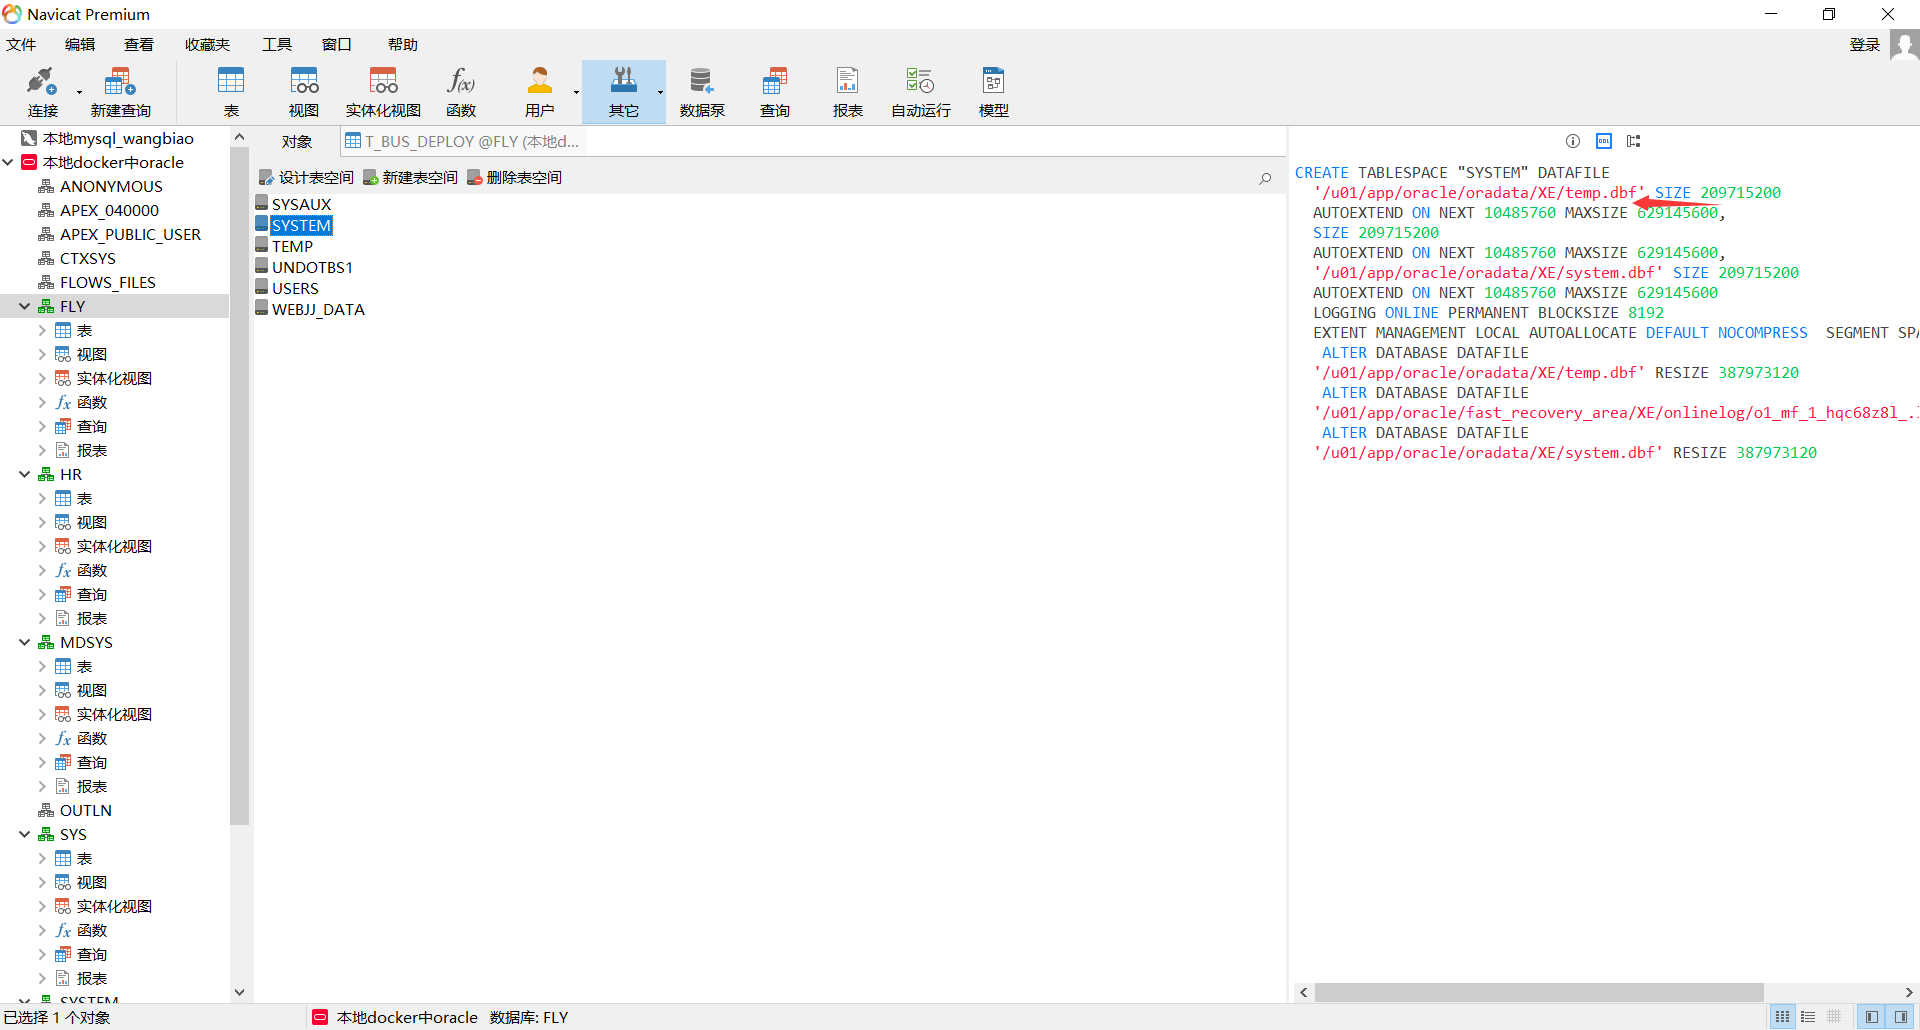Image resolution: width=1920 pixels, height=1030 pixels.
Task: Click the tree pane vertical scrollbar
Action: (x=239, y=485)
